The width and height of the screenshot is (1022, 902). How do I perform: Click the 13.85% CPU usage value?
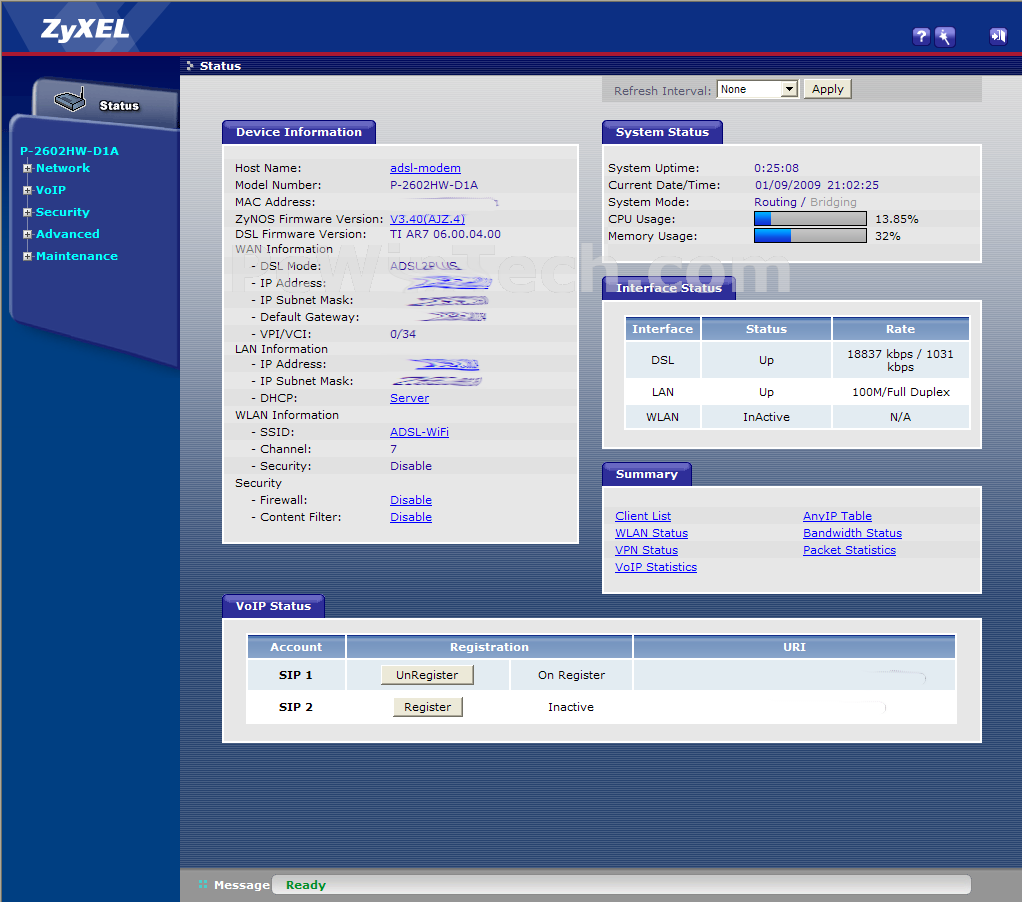(896, 219)
